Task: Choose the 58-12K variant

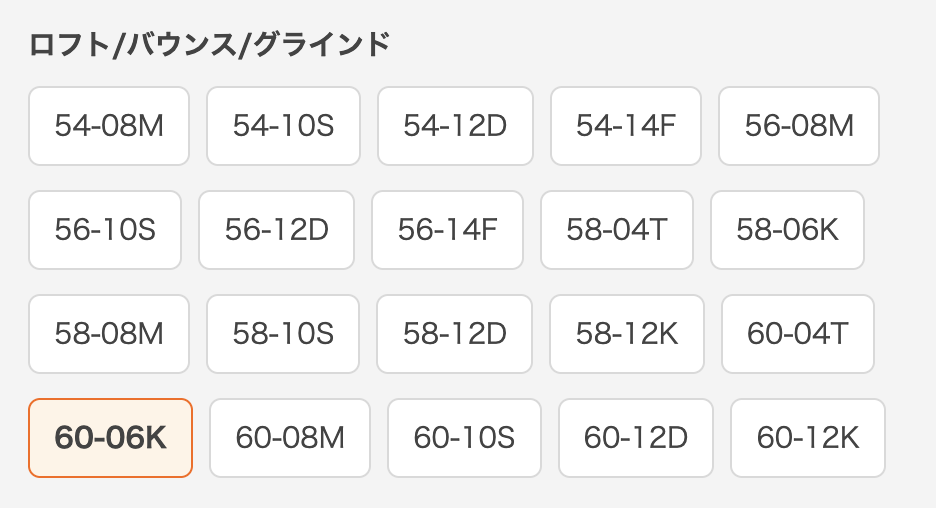Action: coord(627,334)
